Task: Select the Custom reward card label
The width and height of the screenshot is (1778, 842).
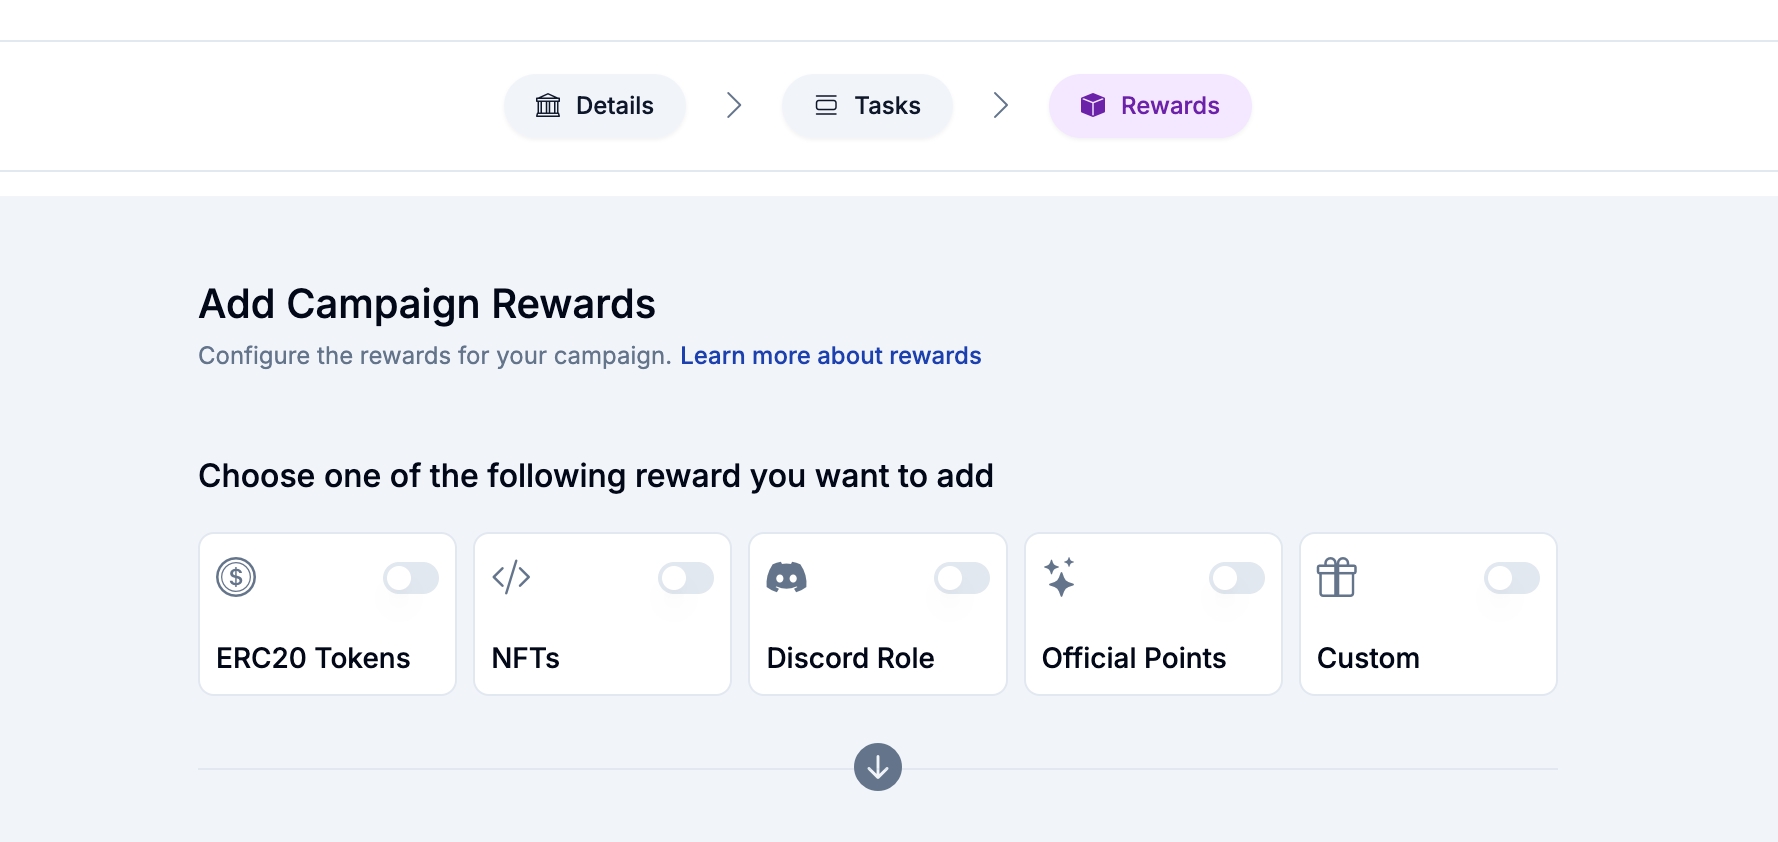Action: 1368,658
